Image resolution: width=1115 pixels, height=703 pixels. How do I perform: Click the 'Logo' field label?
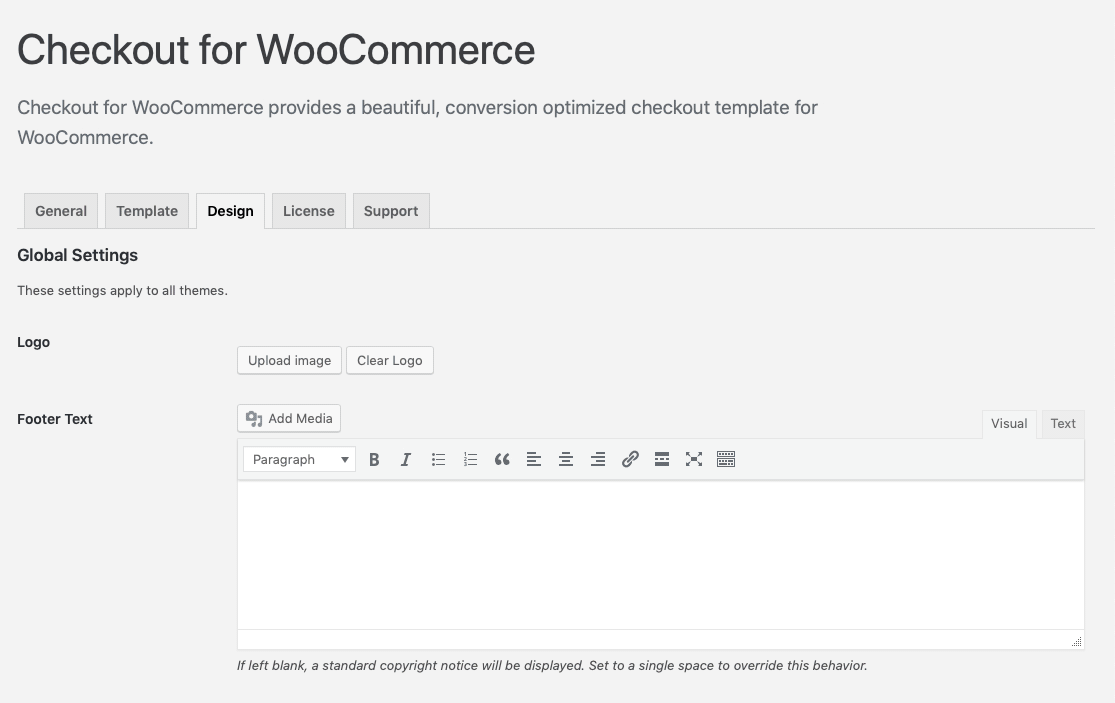click(x=33, y=343)
